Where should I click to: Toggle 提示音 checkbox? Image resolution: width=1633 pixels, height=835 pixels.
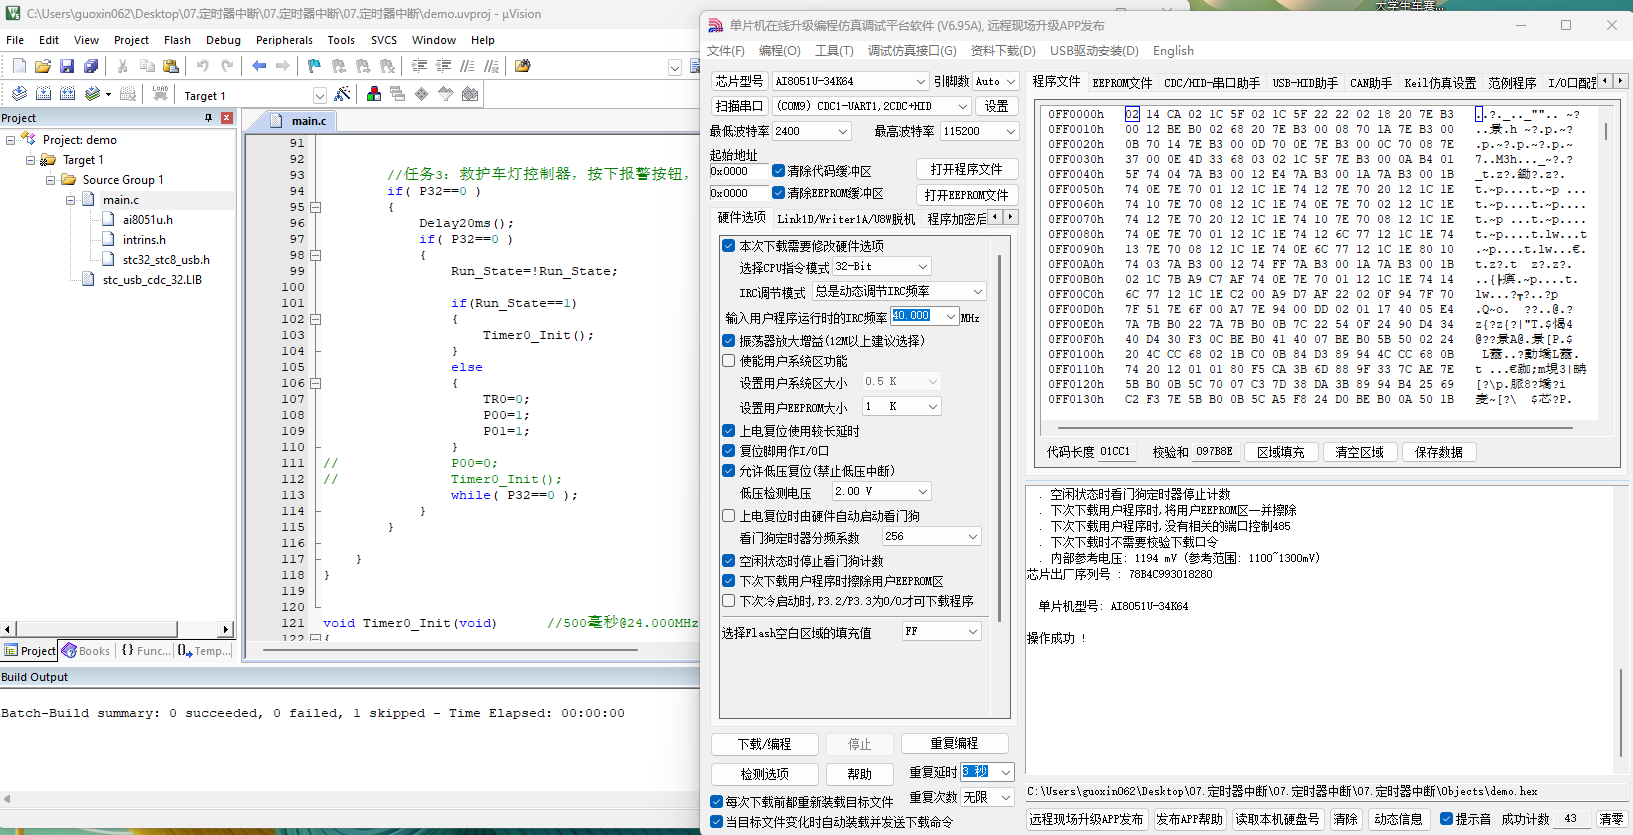pos(1446,818)
